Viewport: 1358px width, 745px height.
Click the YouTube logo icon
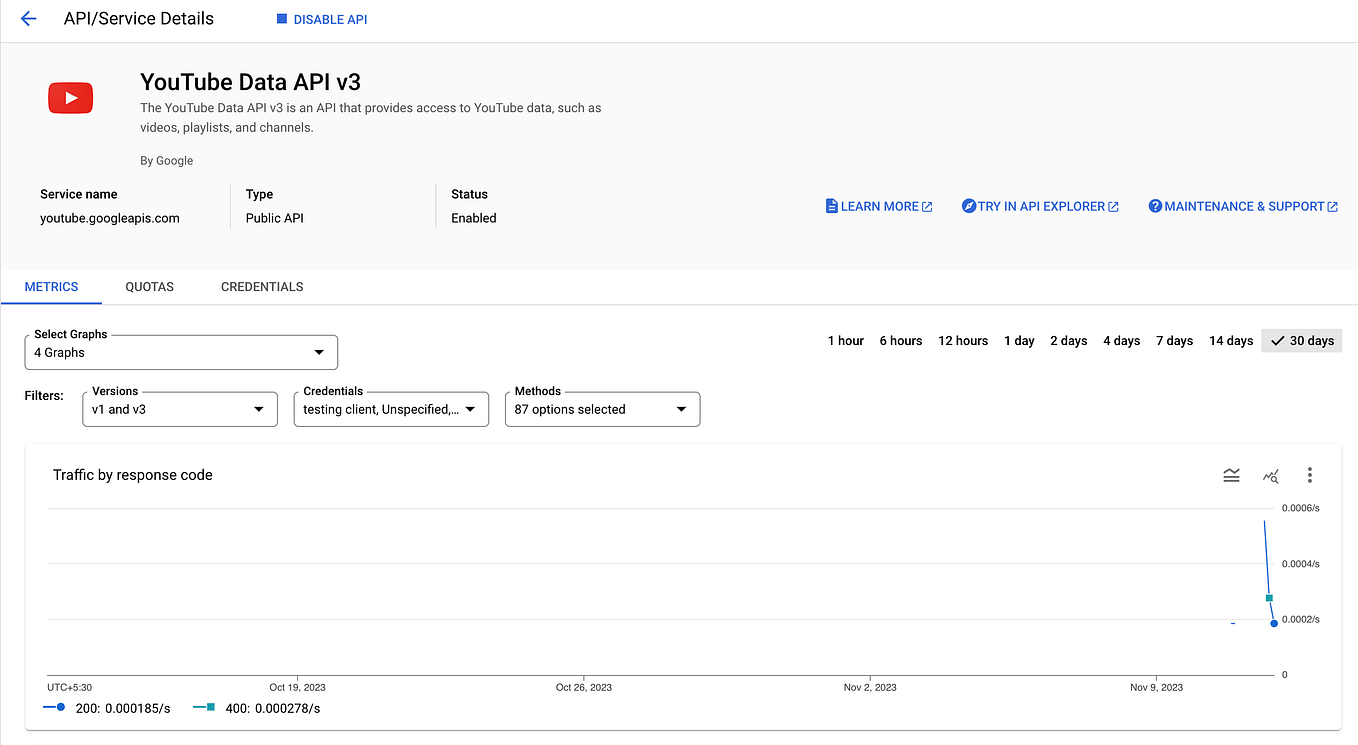[70, 97]
